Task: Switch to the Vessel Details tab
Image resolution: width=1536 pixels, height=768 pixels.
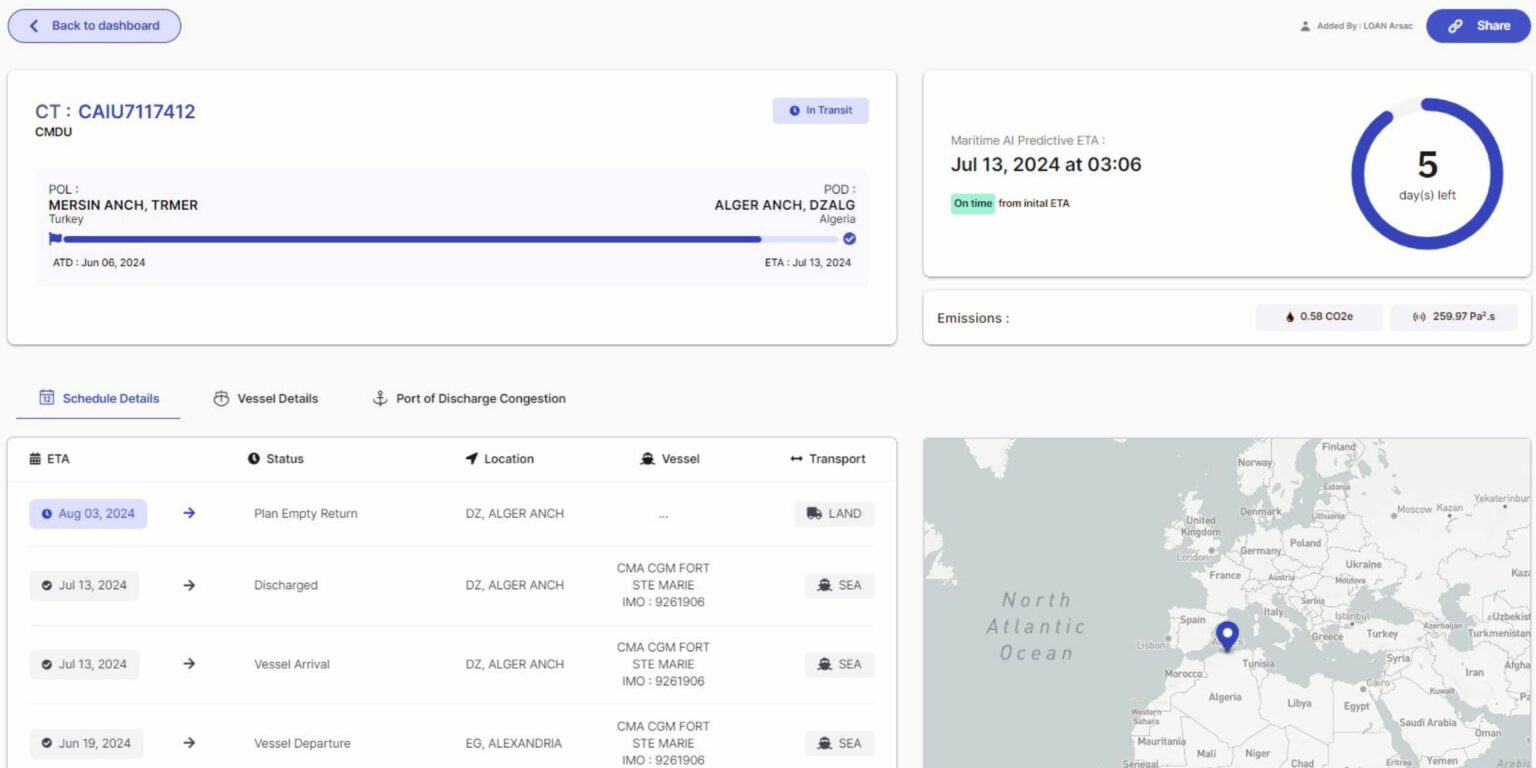Action: (266, 397)
